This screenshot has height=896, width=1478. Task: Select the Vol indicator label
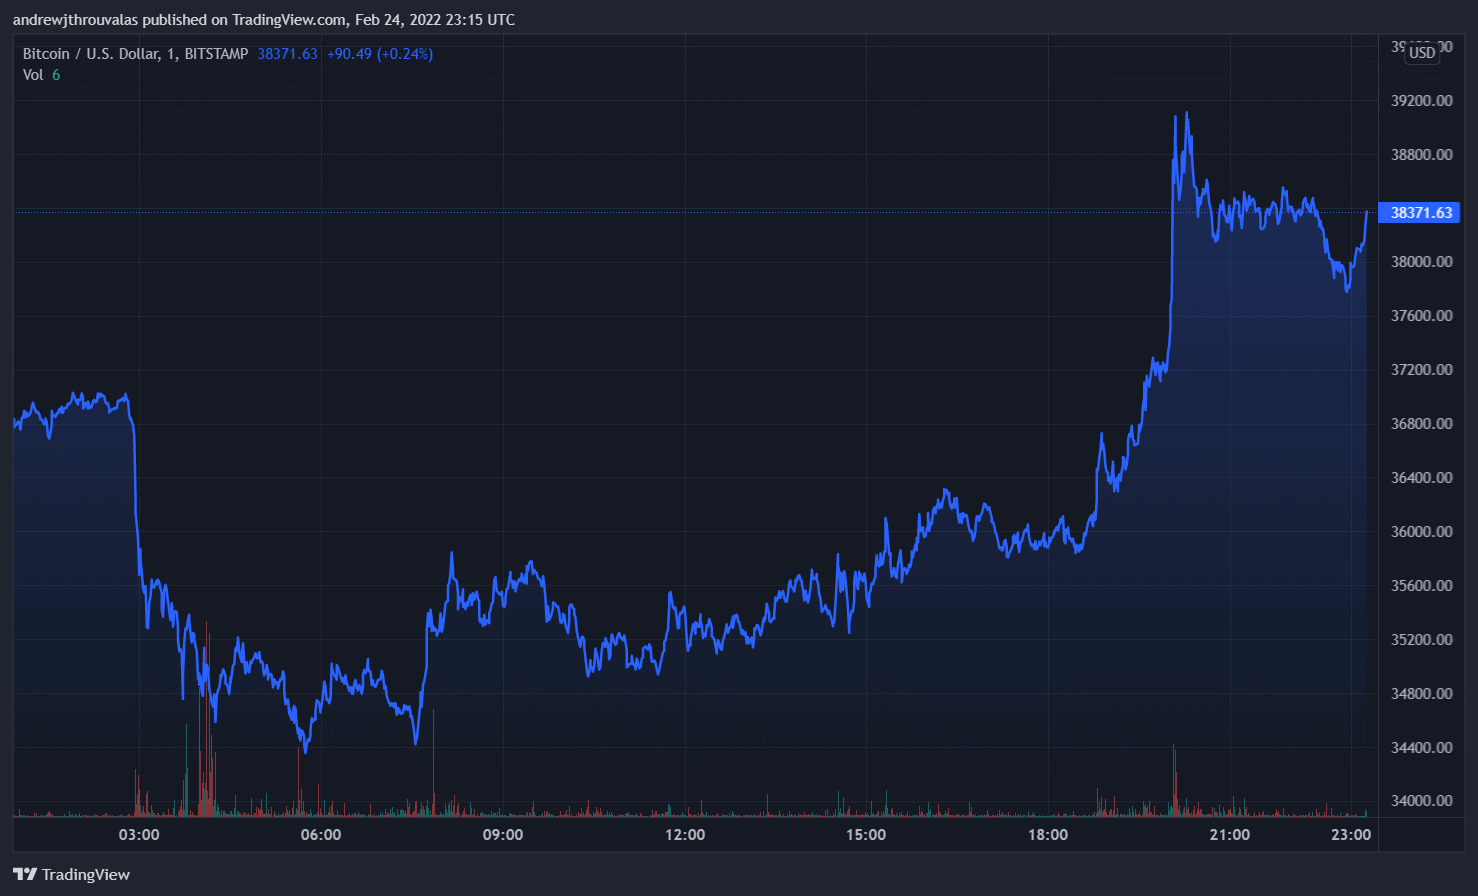click(33, 75)
